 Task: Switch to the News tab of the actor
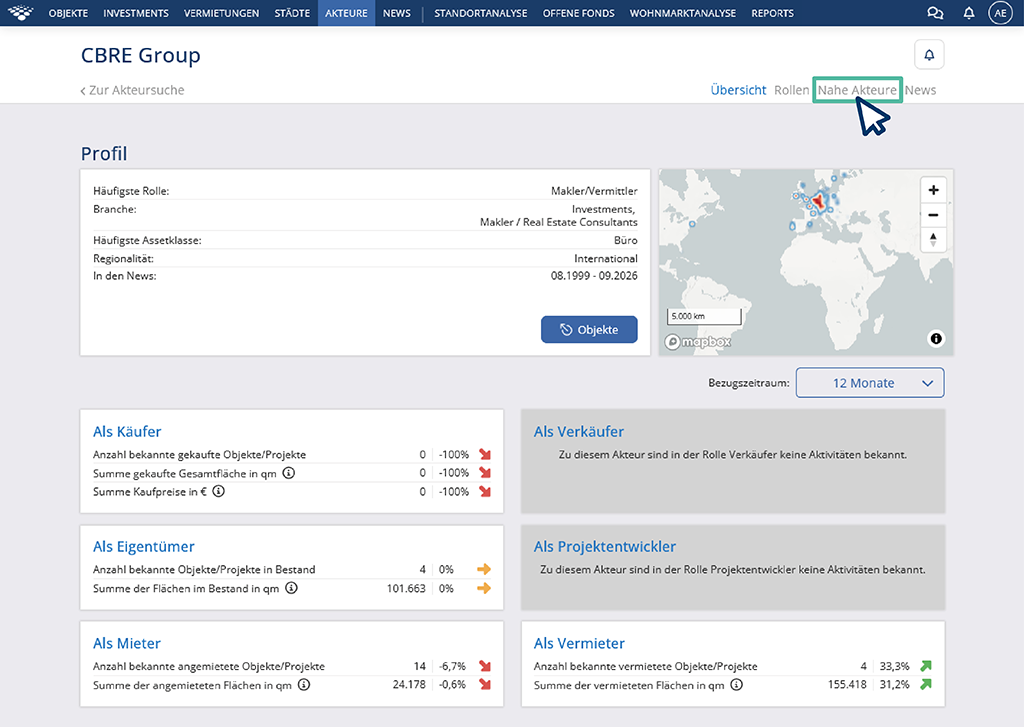920,90
